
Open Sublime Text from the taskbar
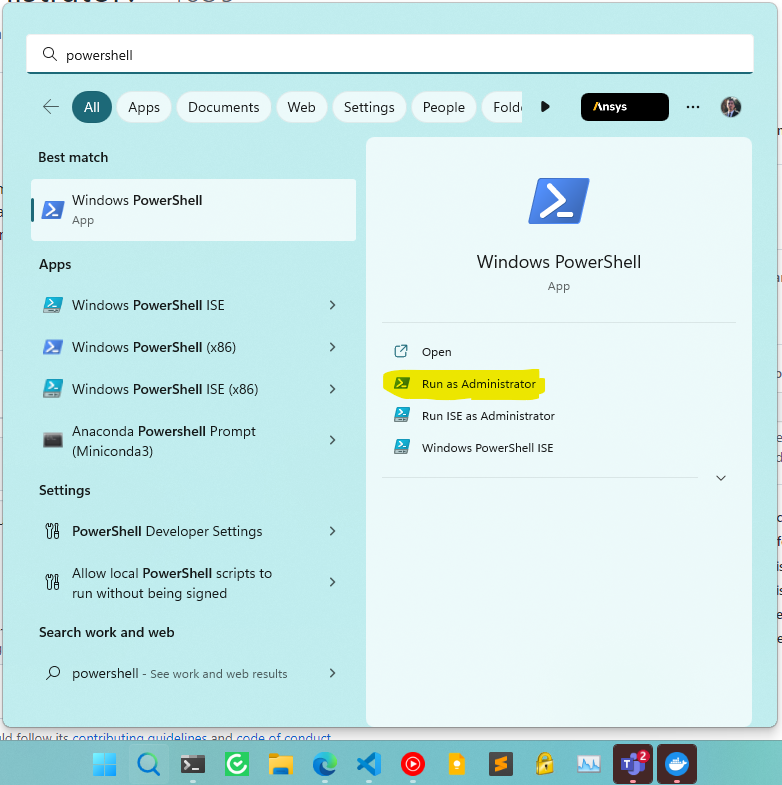501,764
